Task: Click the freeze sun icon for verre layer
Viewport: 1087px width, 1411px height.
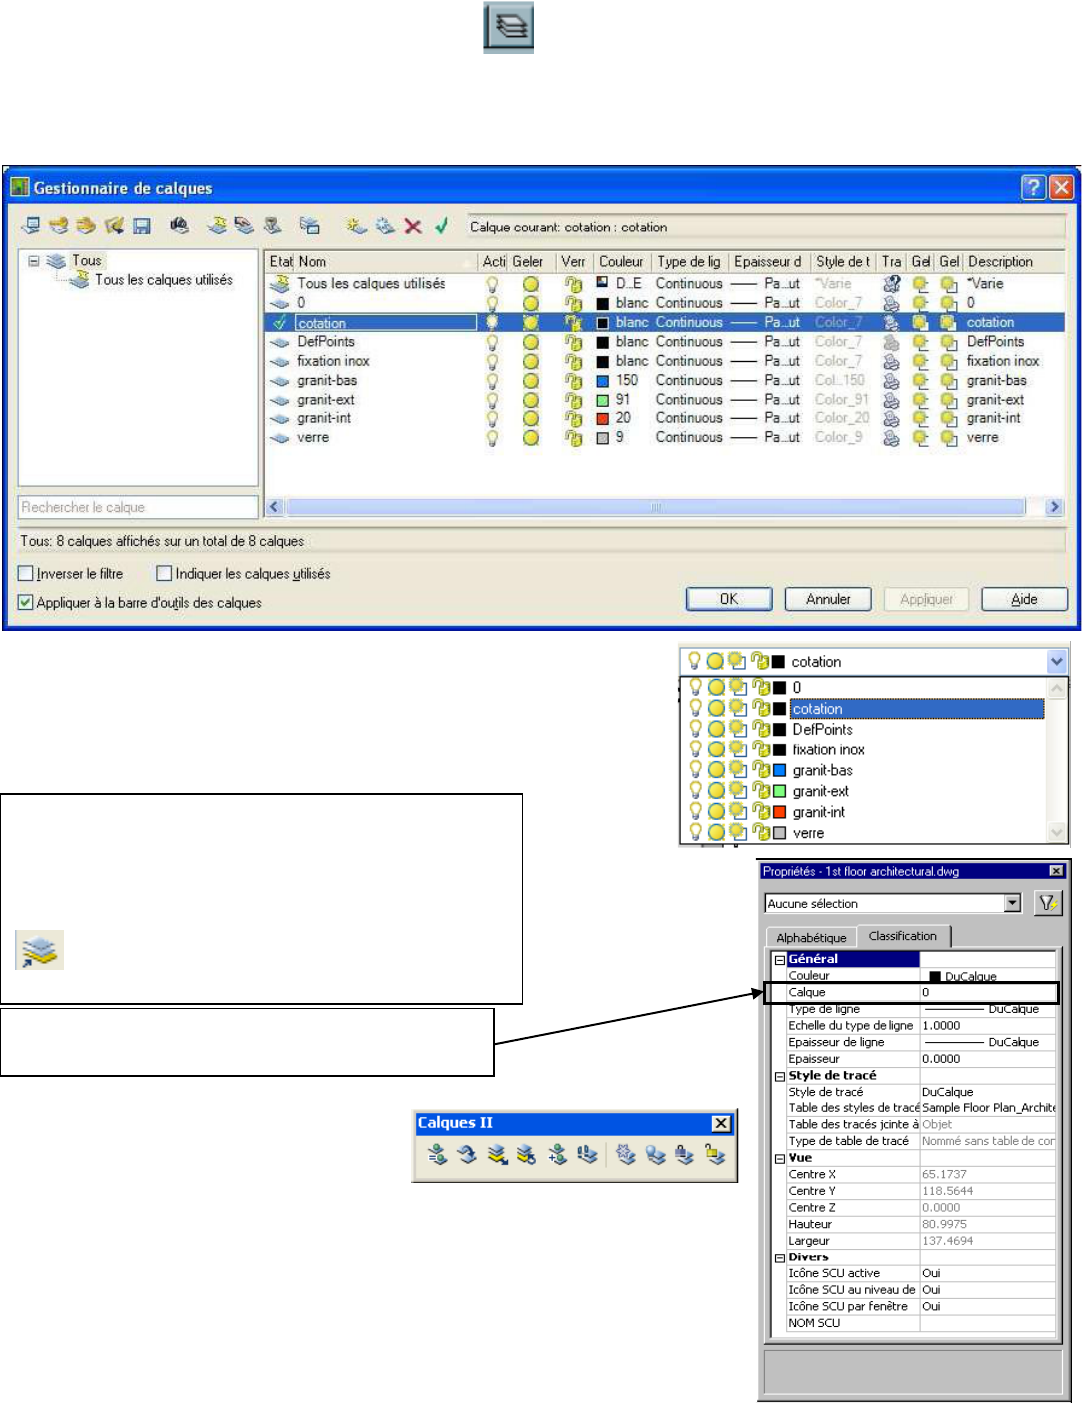Action: (x=531, y=438)
